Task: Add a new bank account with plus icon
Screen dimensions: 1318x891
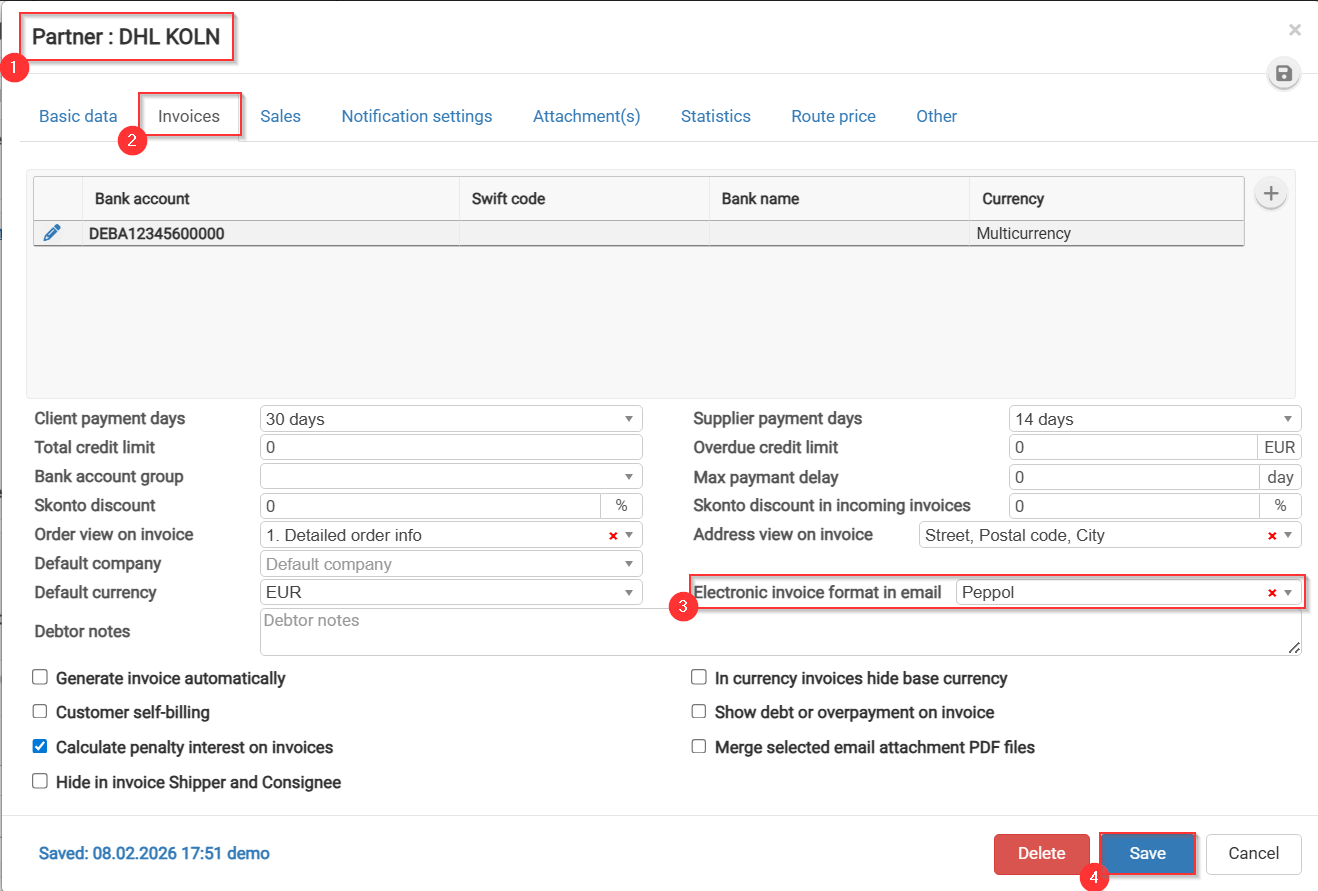Action: click(x=1270, y=194)
